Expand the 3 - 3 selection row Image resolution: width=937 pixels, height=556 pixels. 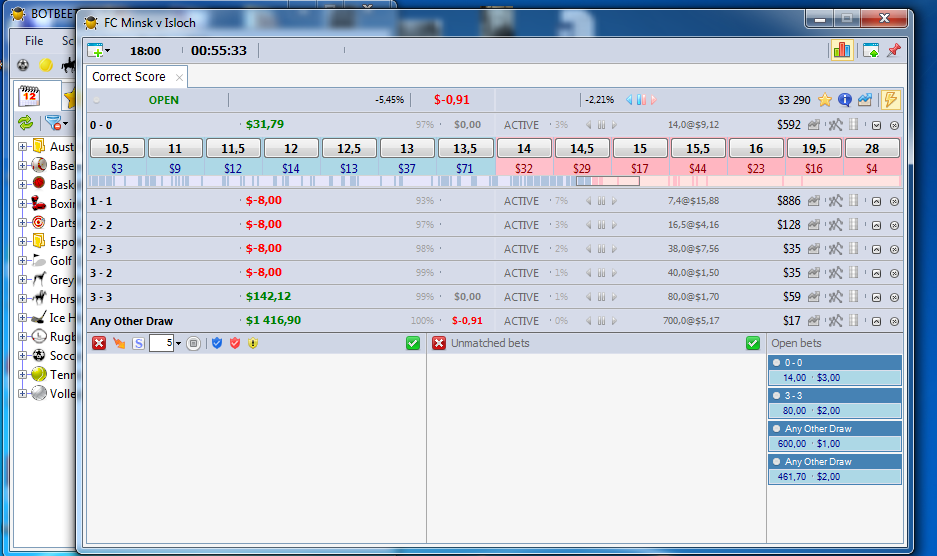[876, 297]
